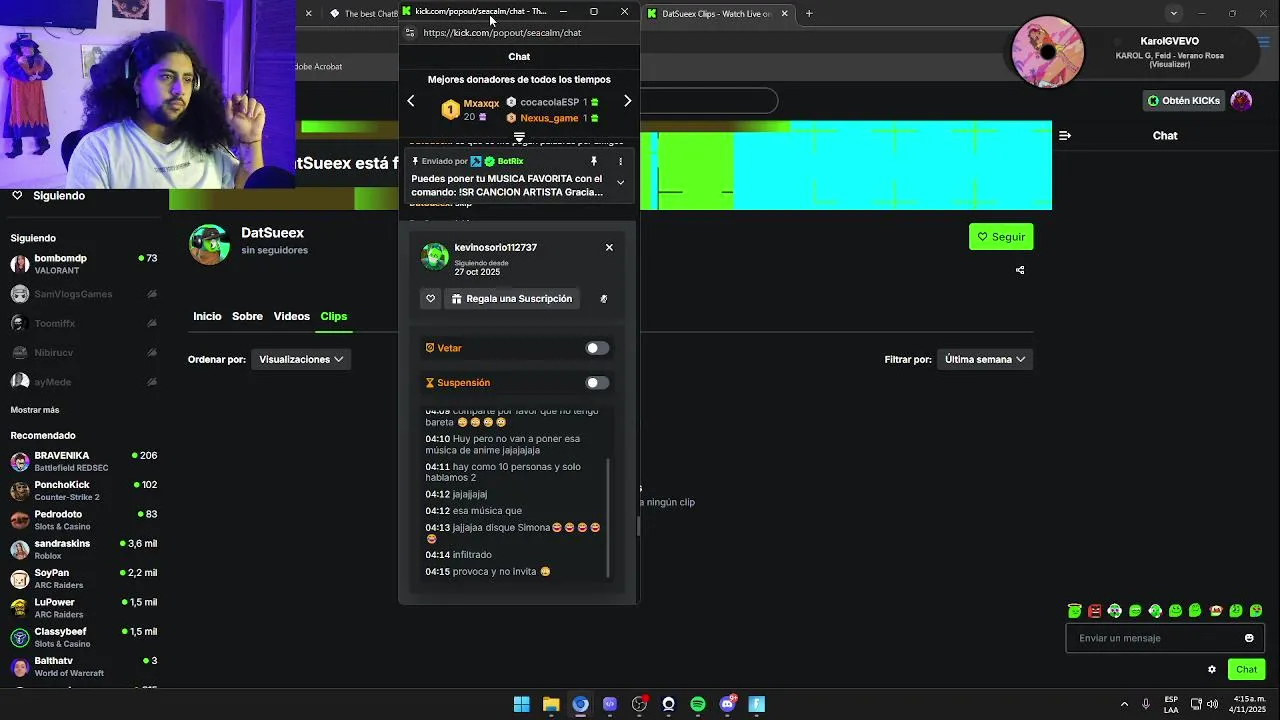Show next top donors with right arrow
Image resolution: width=1280 pixels, height=720 pixels.
627,101
